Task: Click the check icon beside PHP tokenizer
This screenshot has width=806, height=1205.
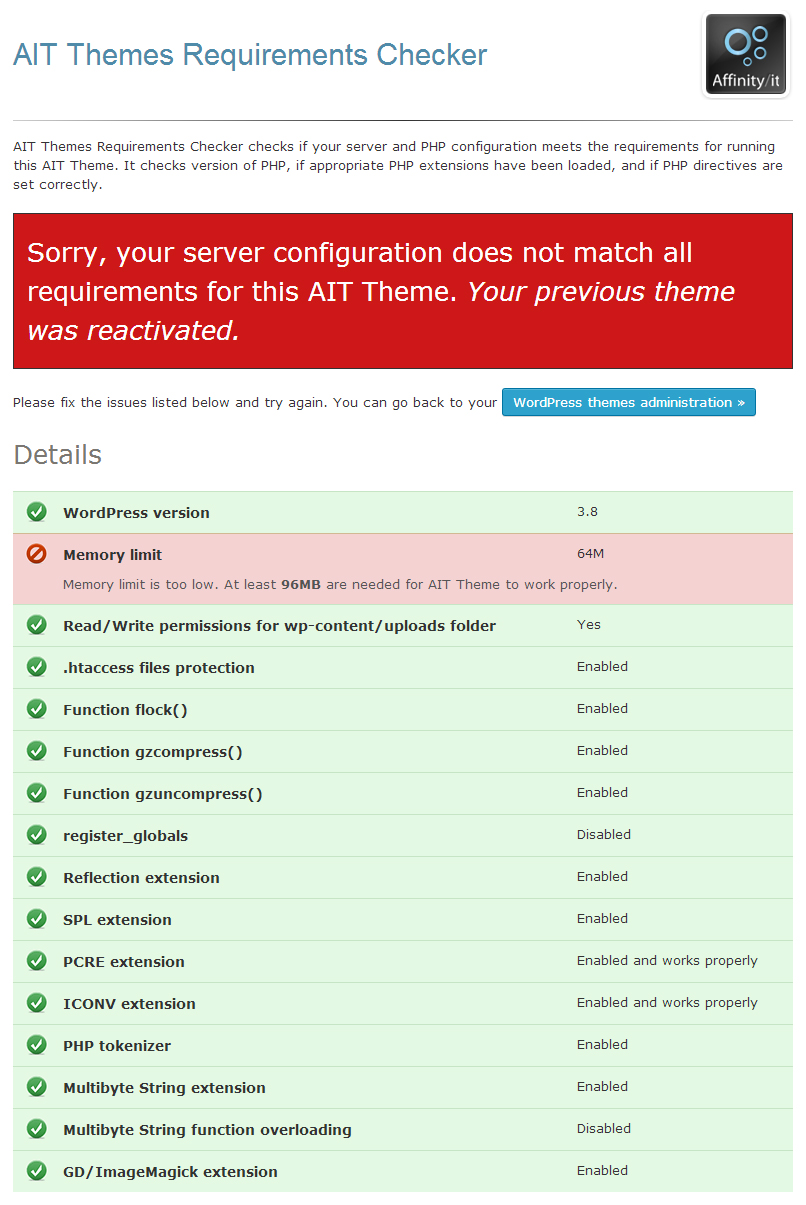Action: (x=37, y=1045)
